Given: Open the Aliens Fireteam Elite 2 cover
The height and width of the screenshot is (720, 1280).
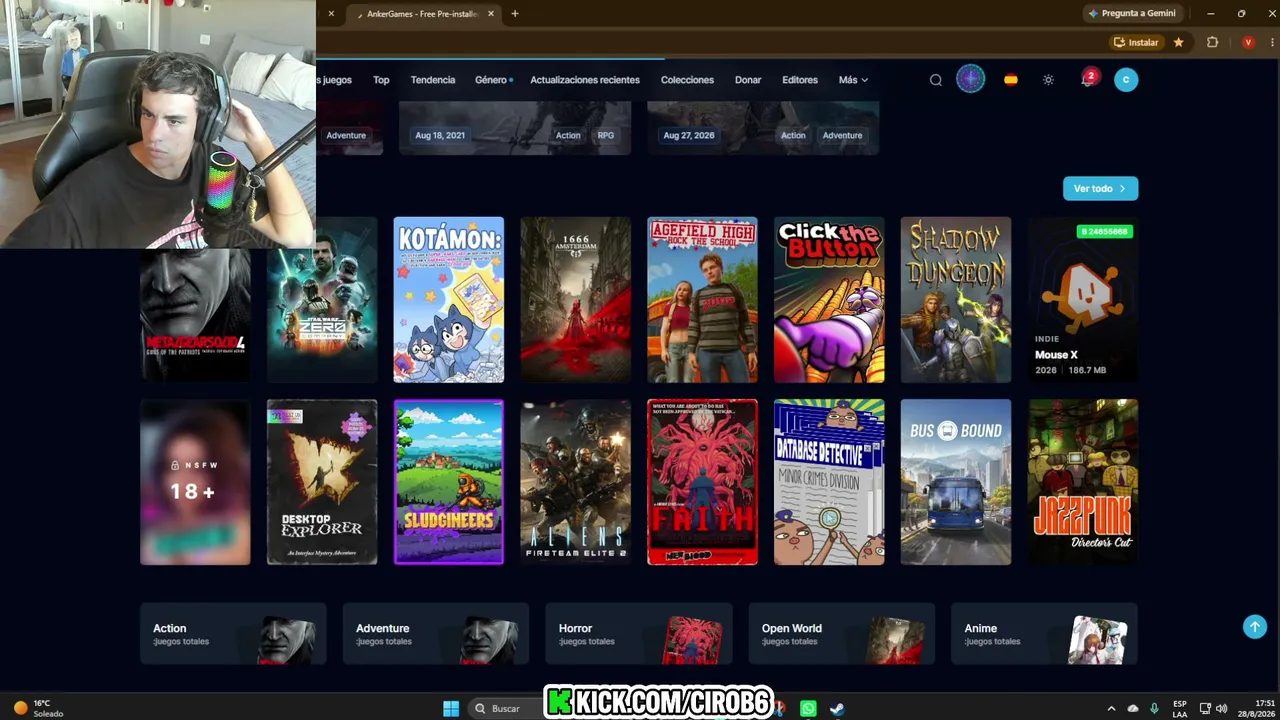Looking at the screenshot, I should 576,482.
